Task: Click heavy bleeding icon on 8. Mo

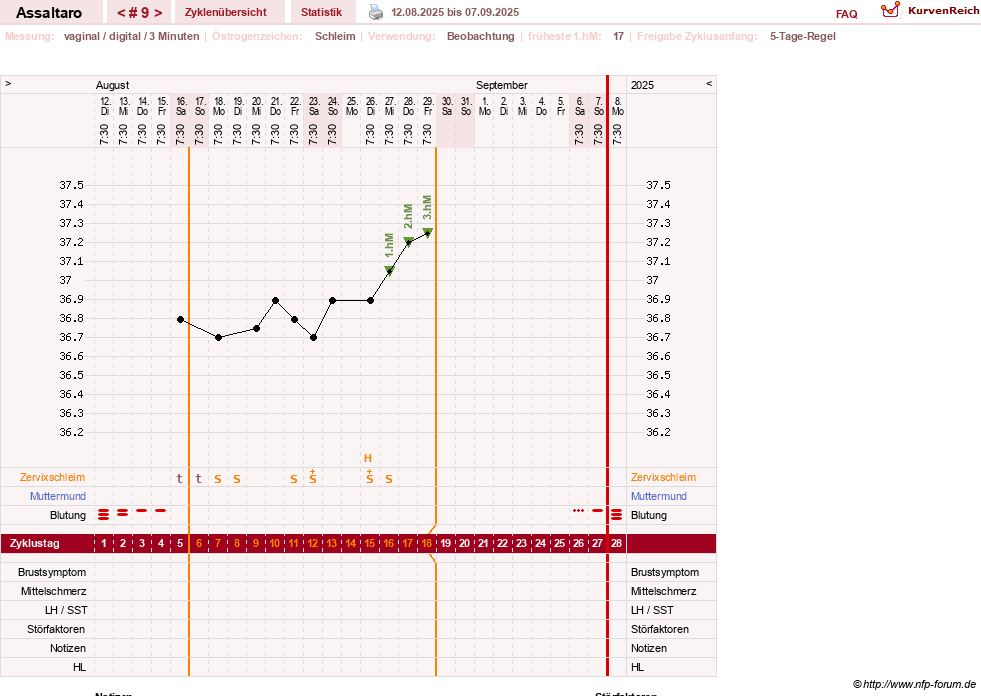Action: 617,514
